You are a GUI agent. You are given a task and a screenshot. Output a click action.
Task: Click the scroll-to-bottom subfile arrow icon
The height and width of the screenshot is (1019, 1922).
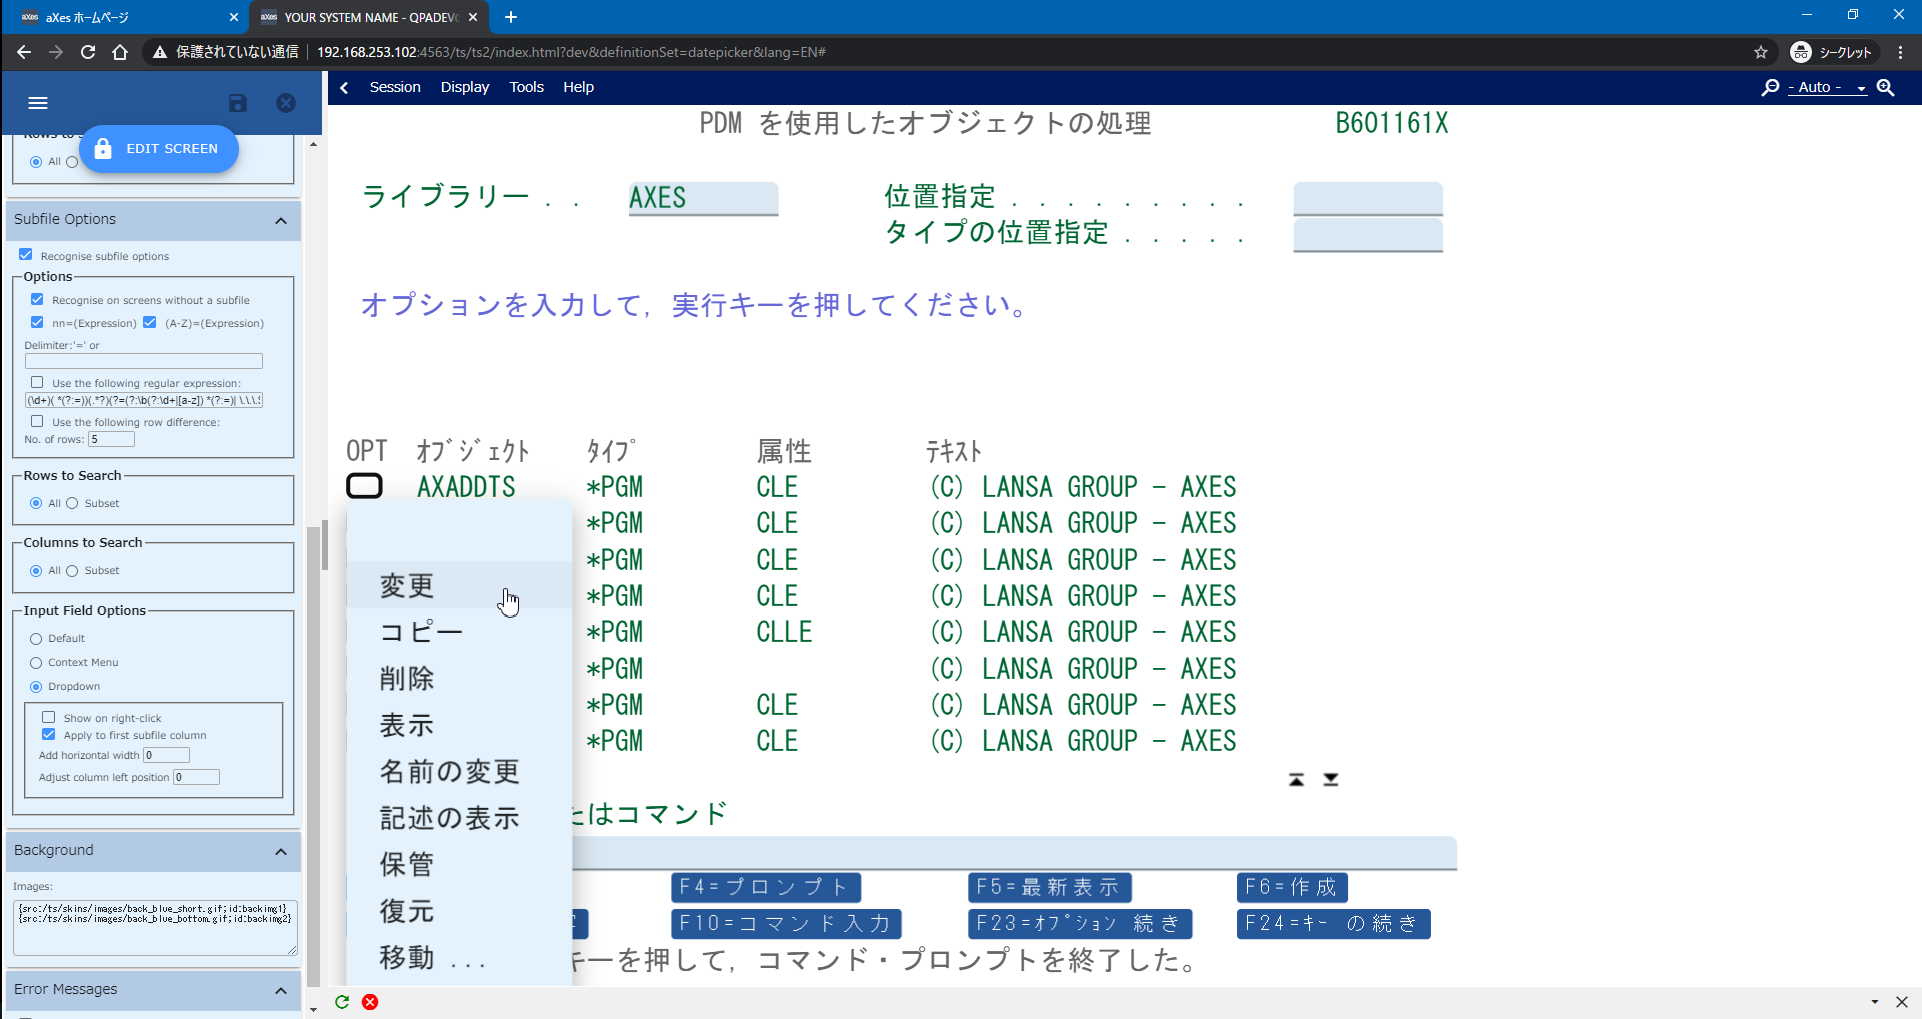point(1330,779)
